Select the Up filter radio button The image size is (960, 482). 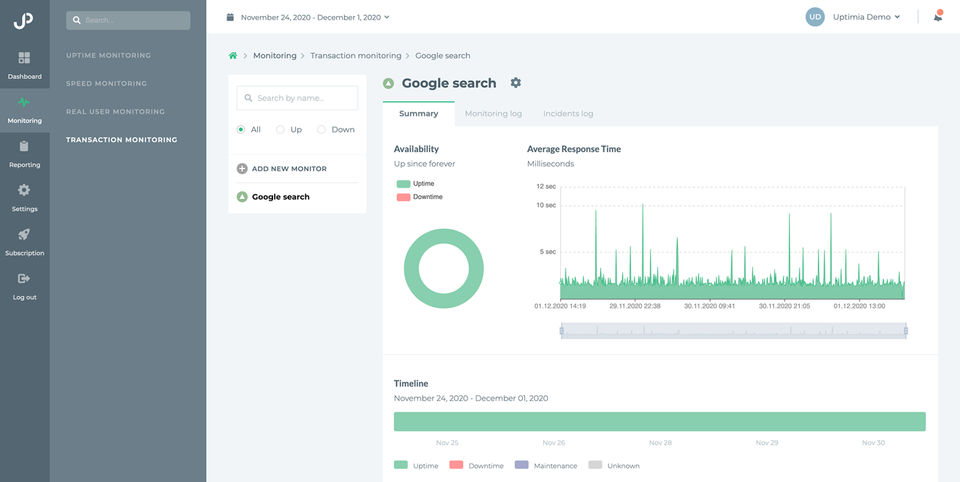pos(281,130)
